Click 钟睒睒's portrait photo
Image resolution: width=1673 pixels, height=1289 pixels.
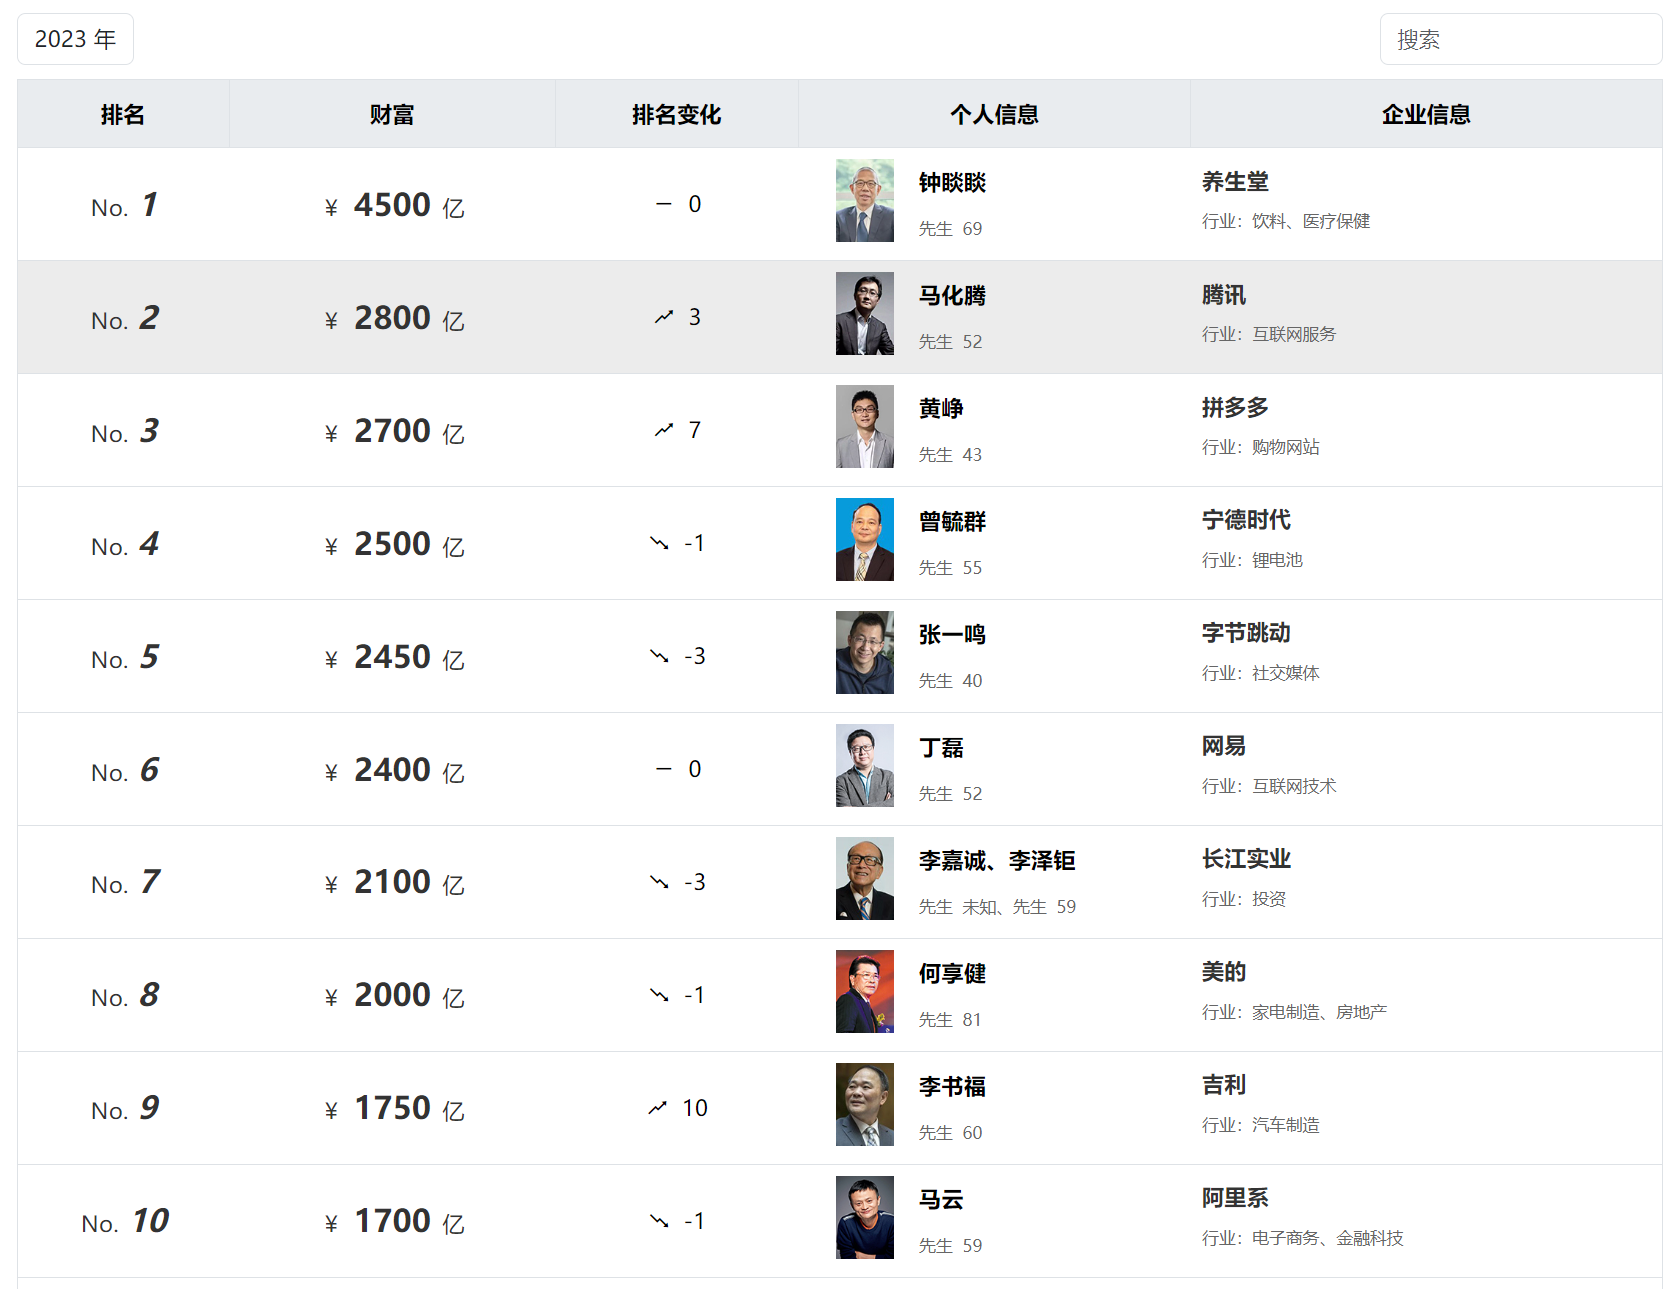864,201
